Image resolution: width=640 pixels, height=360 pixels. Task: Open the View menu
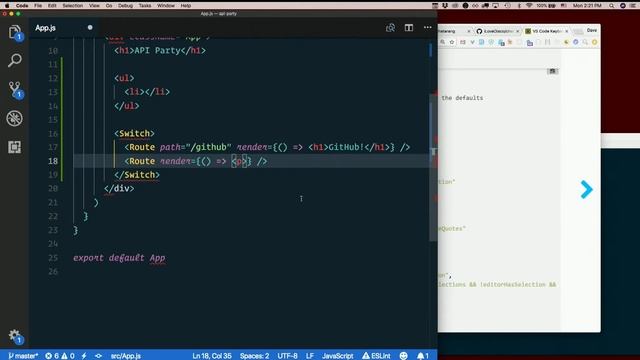click(94, 6)
